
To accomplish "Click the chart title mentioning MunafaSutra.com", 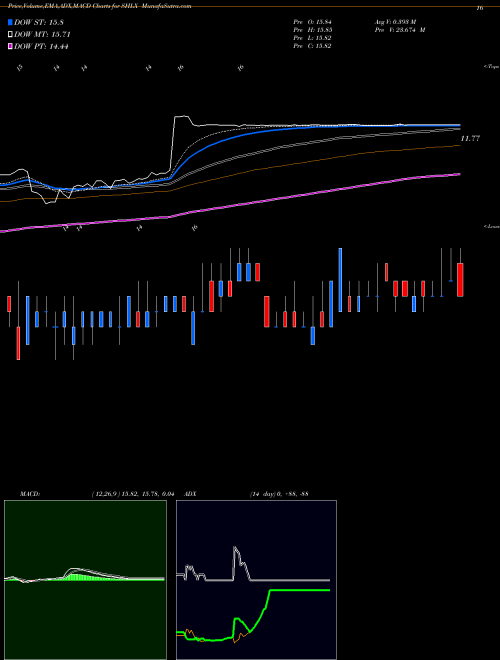I will point(99,6).
